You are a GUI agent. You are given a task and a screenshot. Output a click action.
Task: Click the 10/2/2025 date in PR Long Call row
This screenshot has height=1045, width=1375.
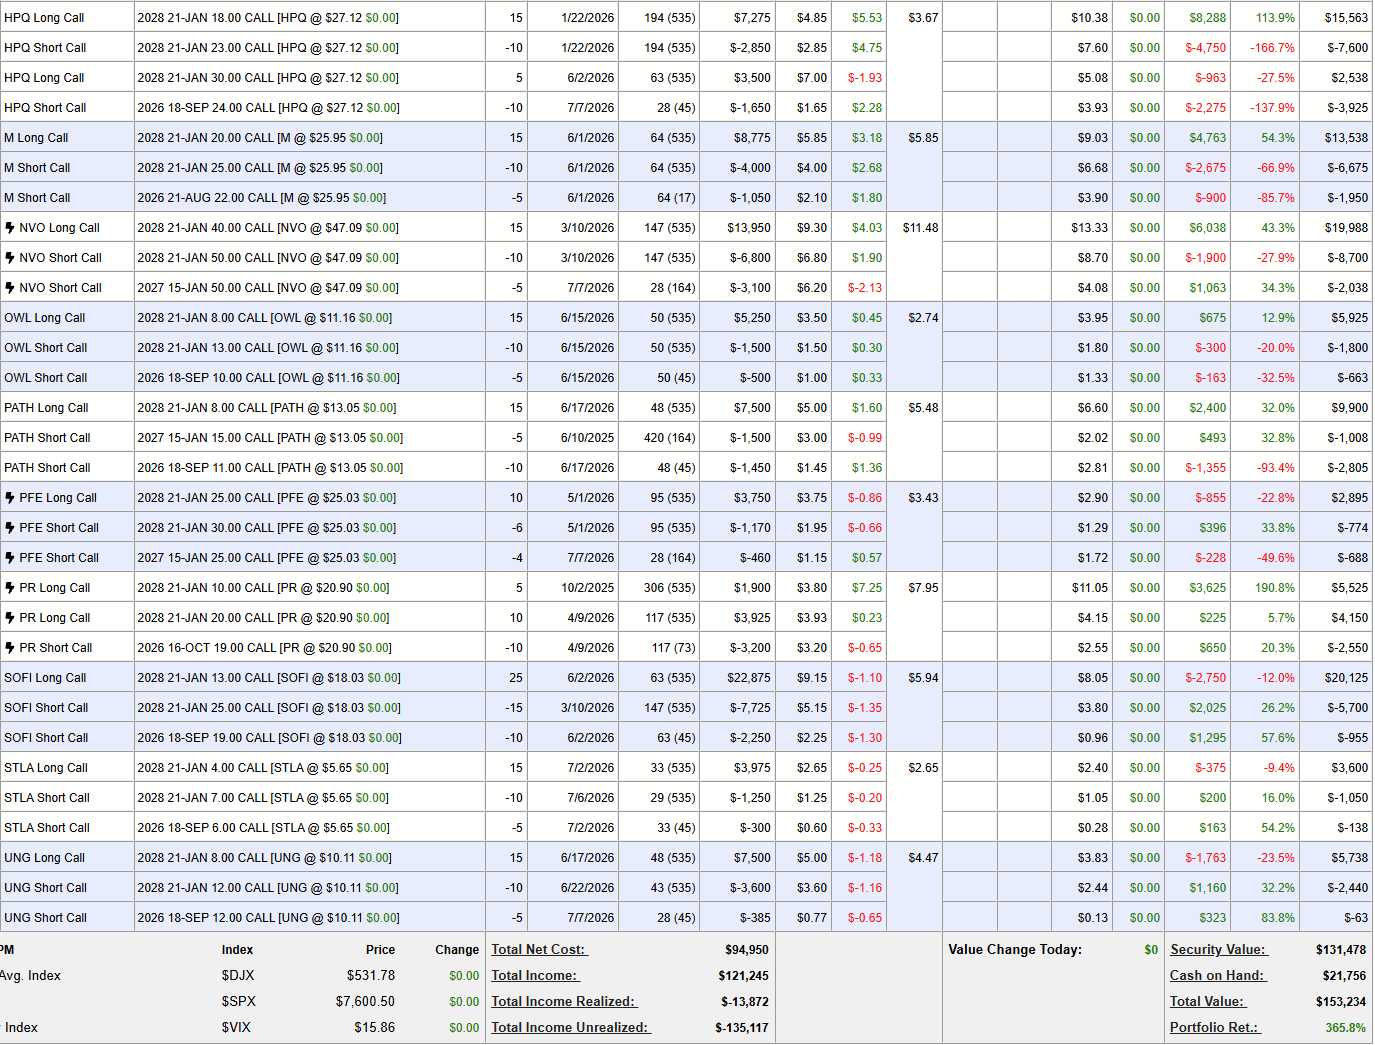588,588
